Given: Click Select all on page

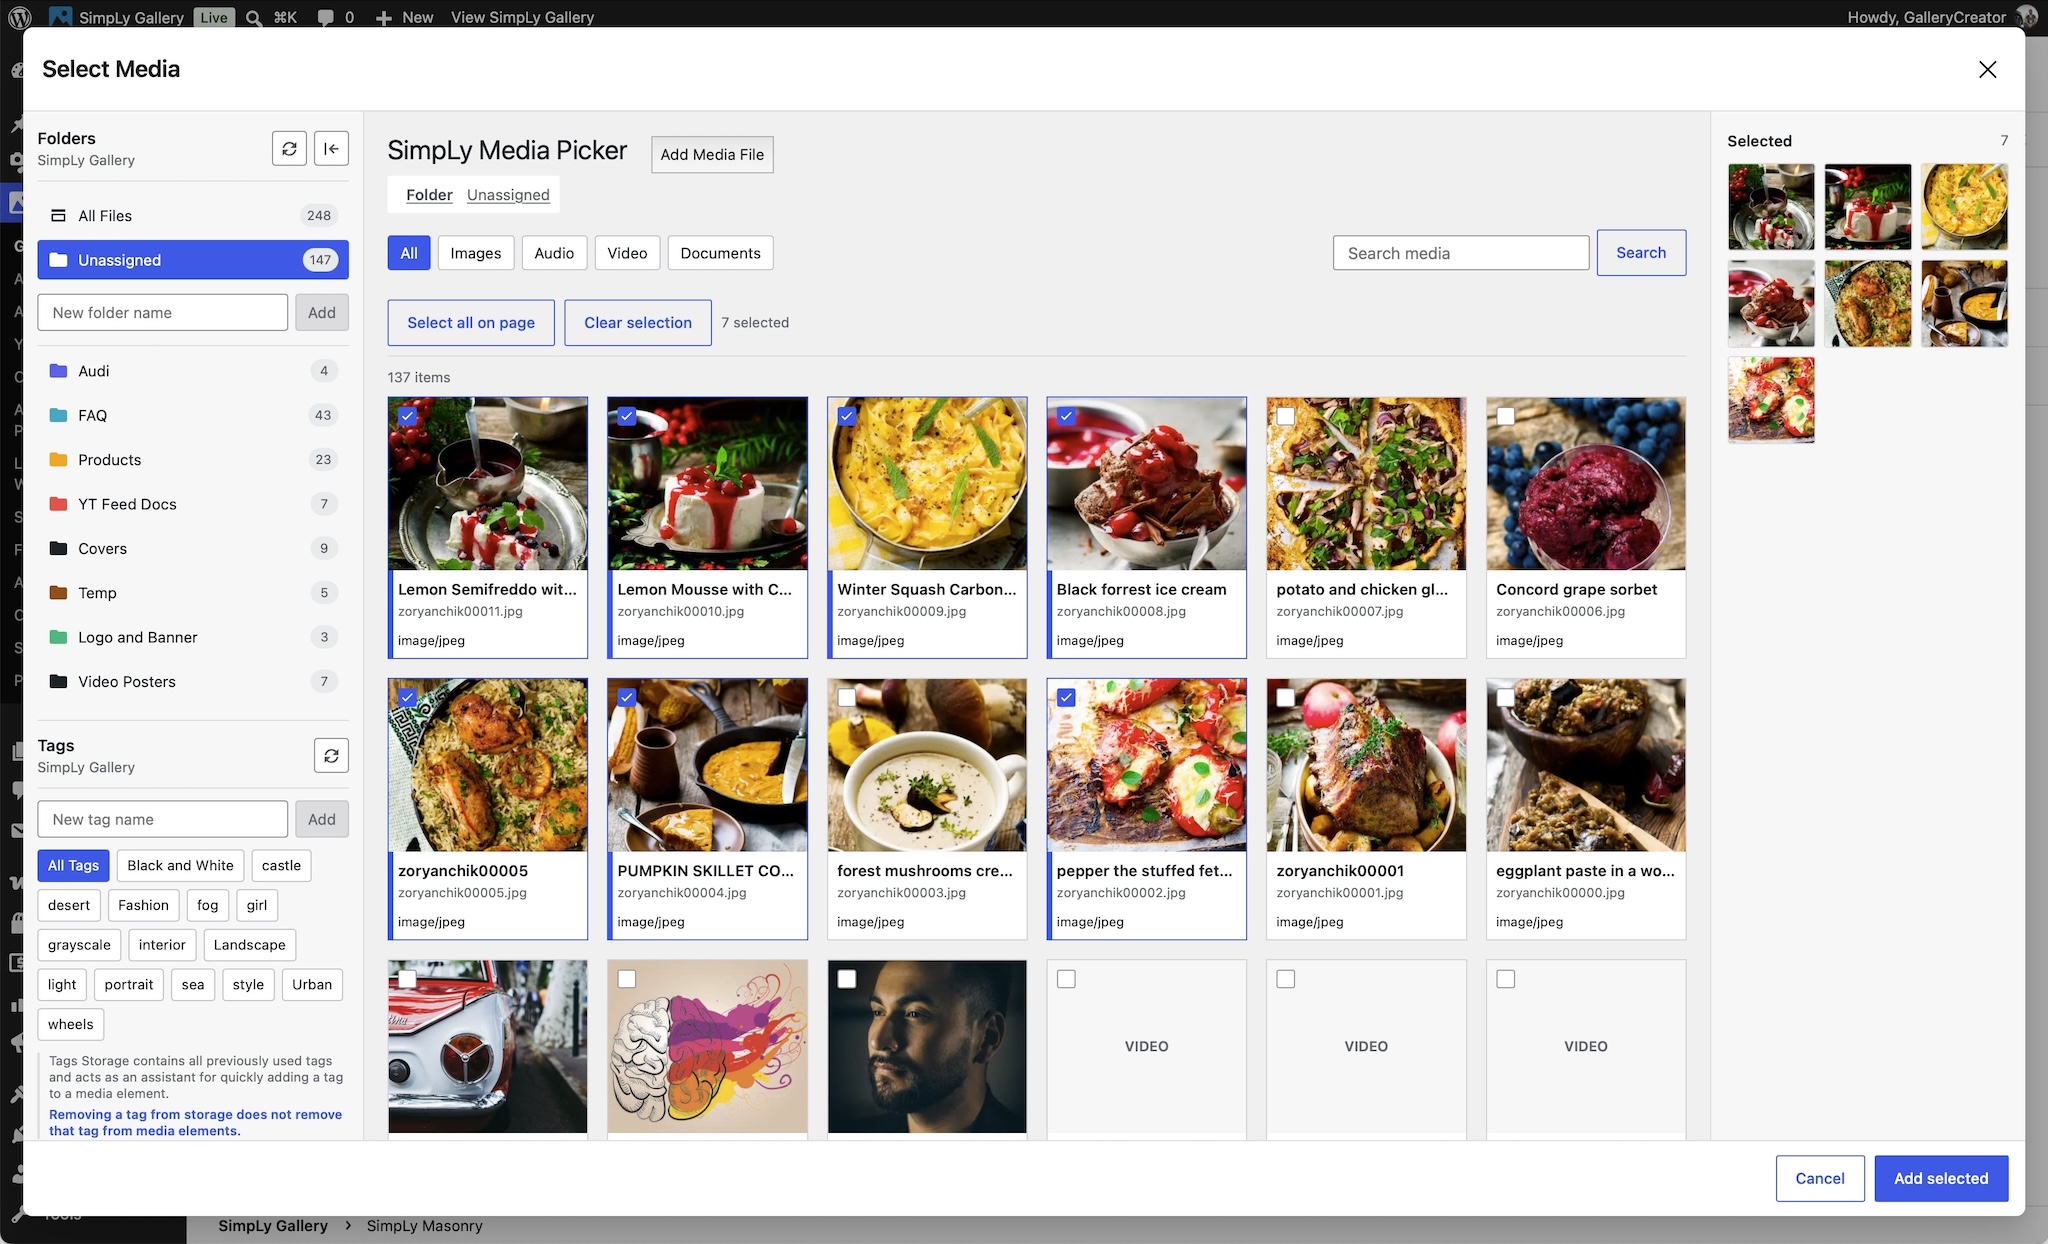Looking at the screenshot, I should (471, 323).
